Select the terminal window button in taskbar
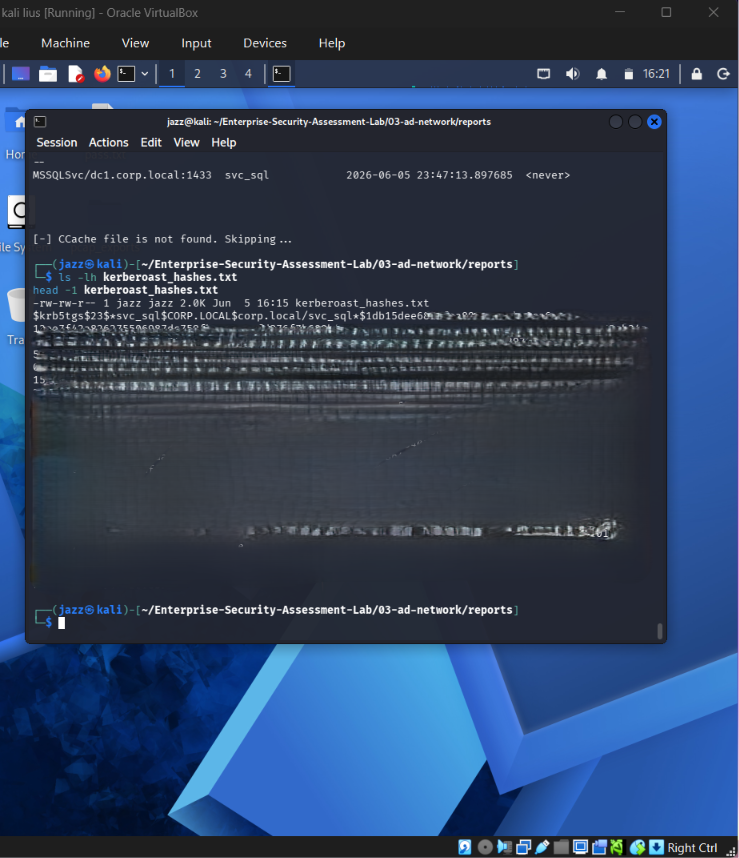Viewport: 739px width, 858px height. (x=281, y=74)
